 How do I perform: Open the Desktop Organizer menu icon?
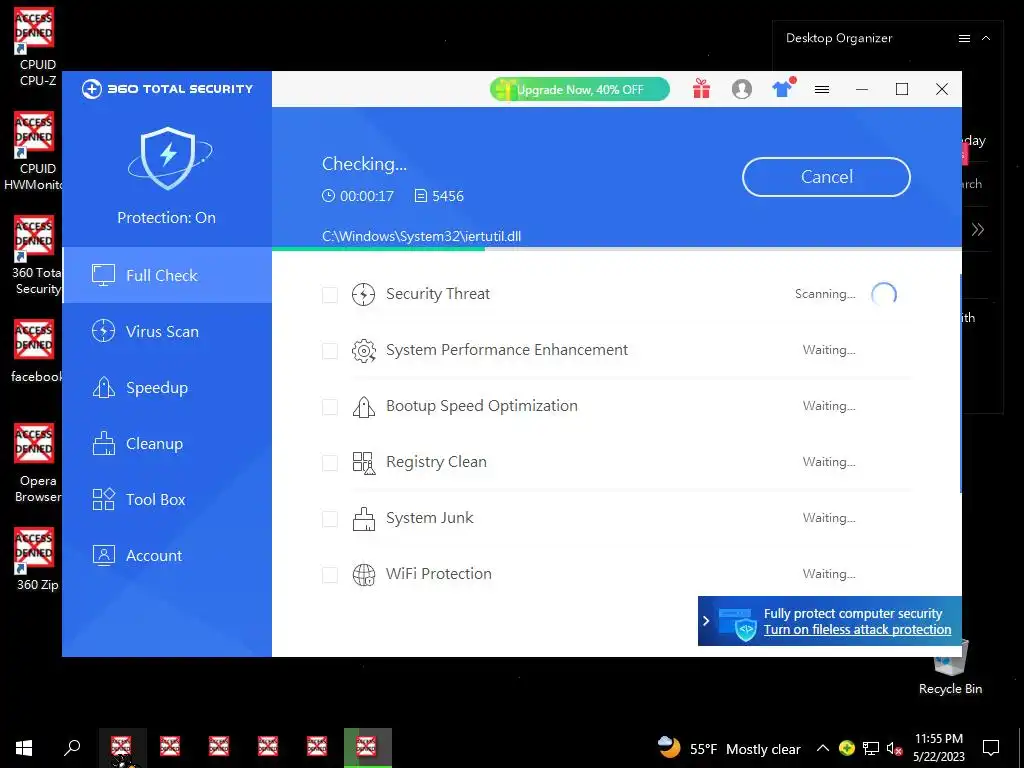pyautogui.click(x=964, y=39)
